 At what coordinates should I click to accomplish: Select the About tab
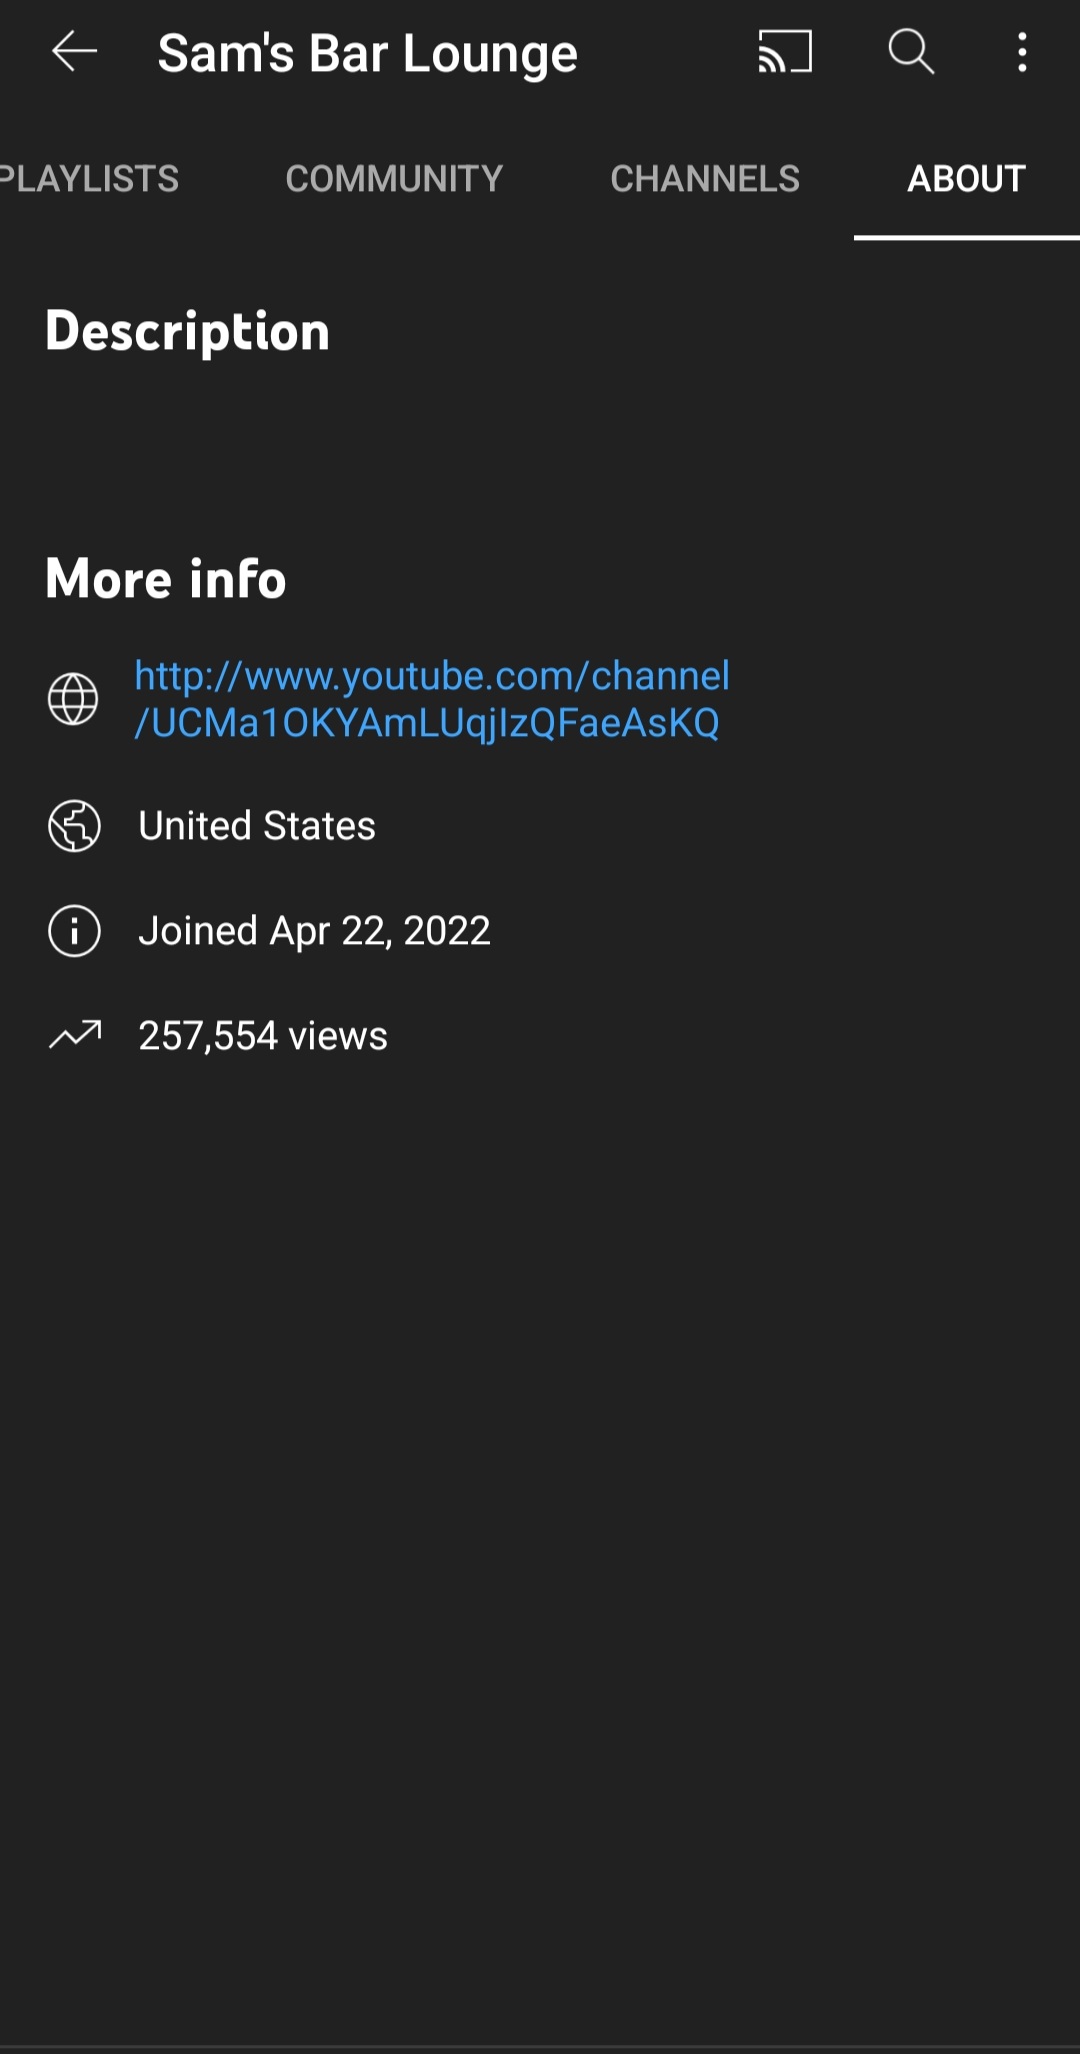(966, 179)
